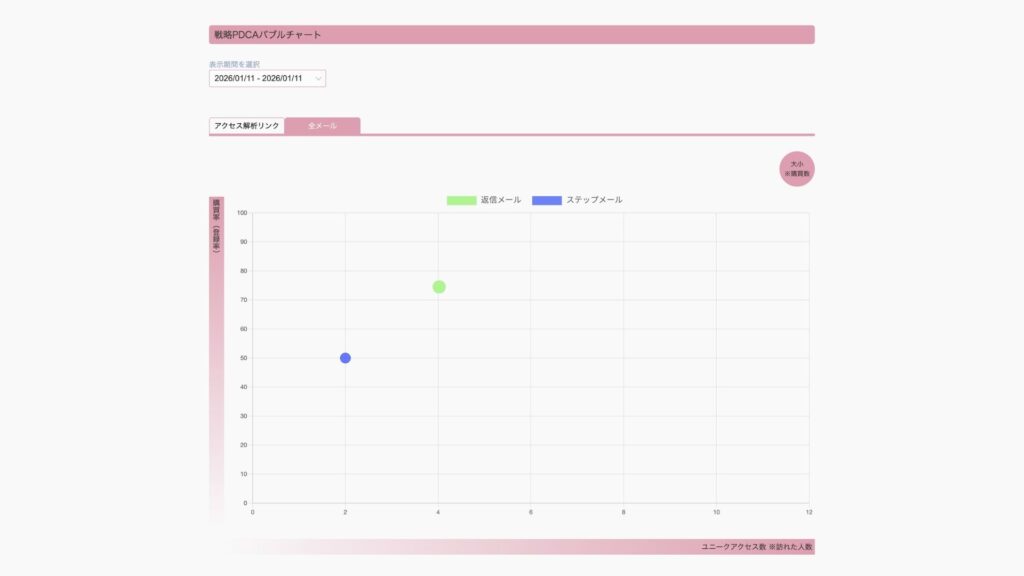Toggle 返信メール series via legend label
This screenshot has height=576, width=1024.
point(501,200)
